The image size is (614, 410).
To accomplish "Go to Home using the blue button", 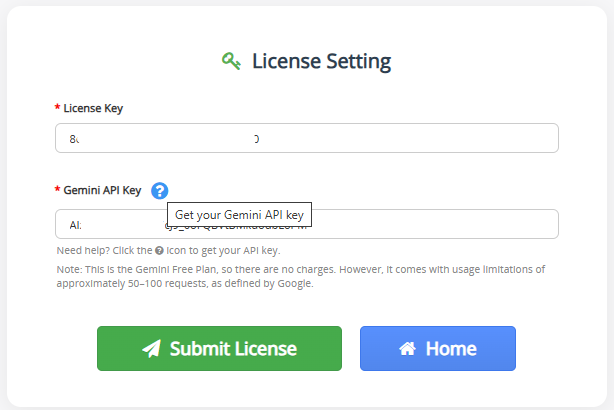I will click(x=438, y=349).
